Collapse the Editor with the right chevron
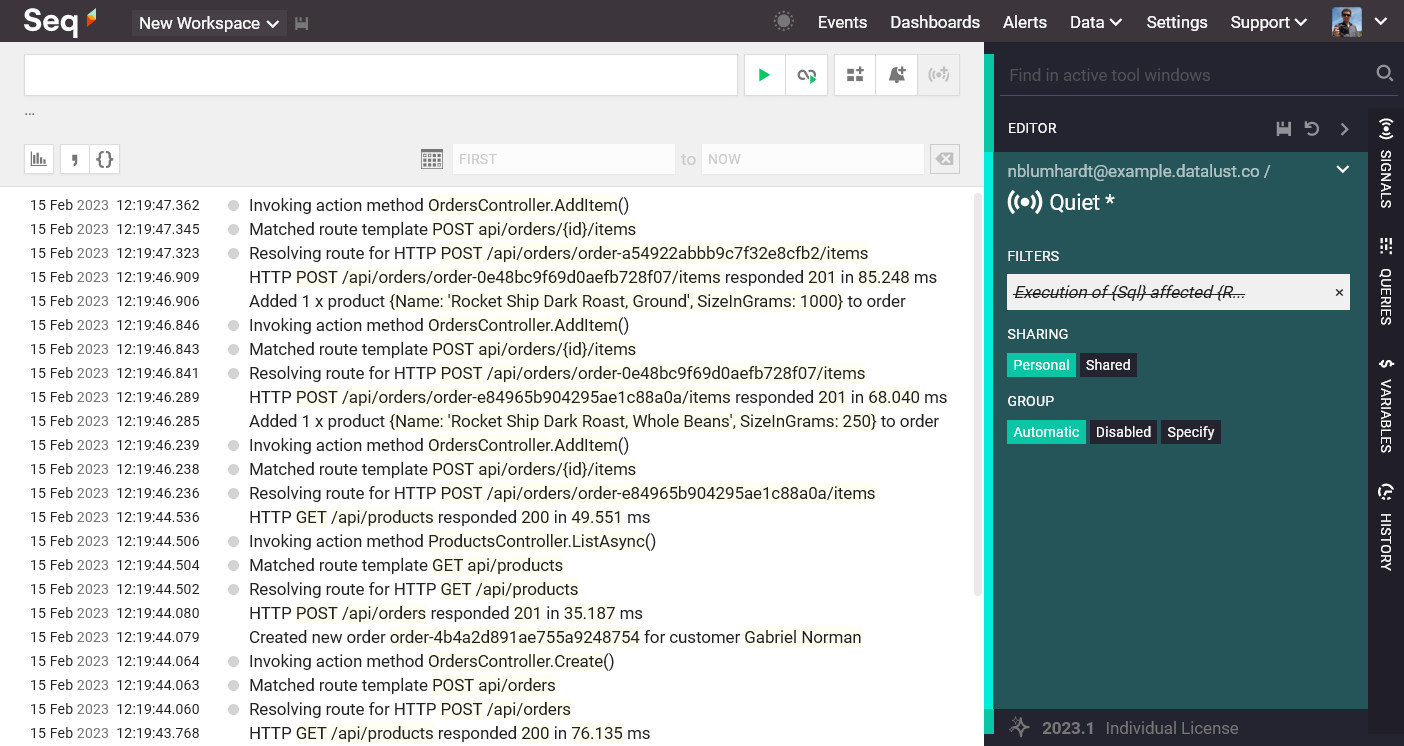Image resolution: width=1404 pixels, height=746 pixels. pyautogui.click(x=1345, y=128)
